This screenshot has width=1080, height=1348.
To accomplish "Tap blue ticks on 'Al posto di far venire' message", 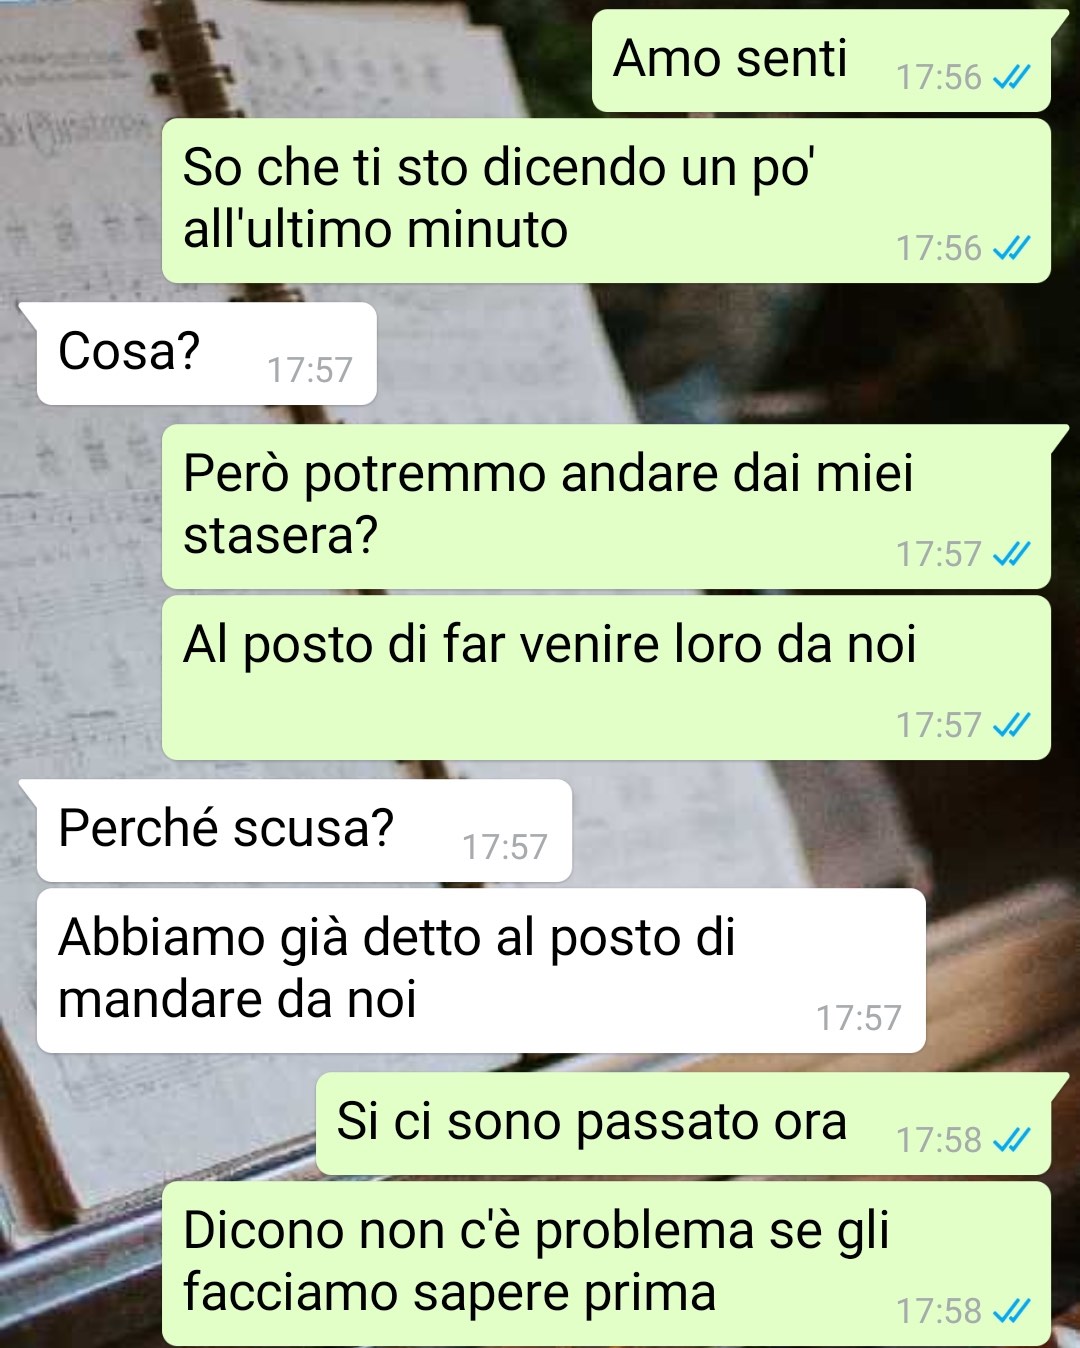I will (1011, 725).
